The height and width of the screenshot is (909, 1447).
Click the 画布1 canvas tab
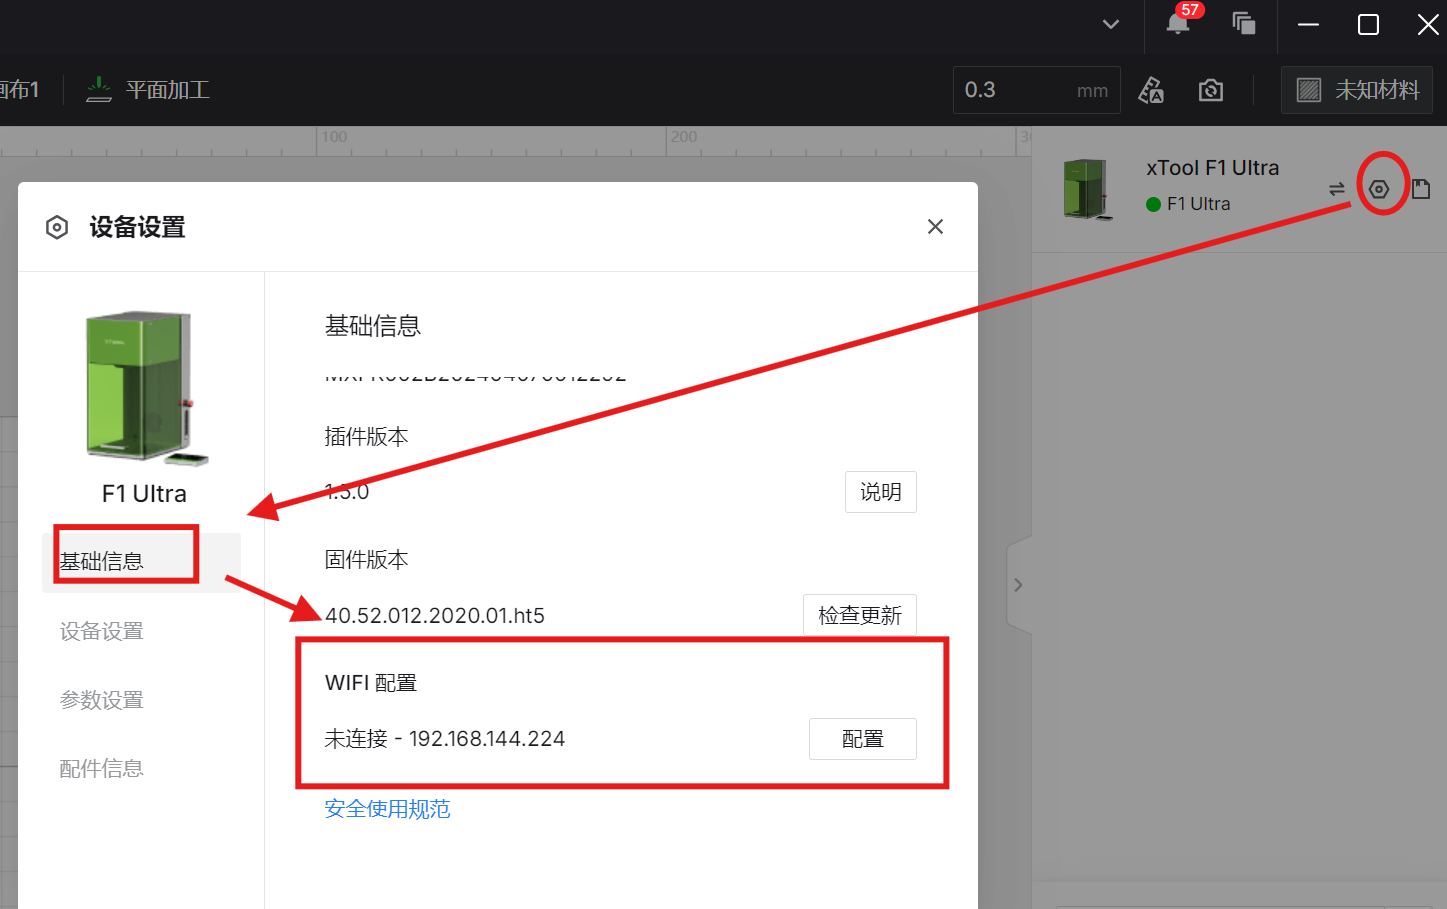pyautogui.click(x=19, y=90)
